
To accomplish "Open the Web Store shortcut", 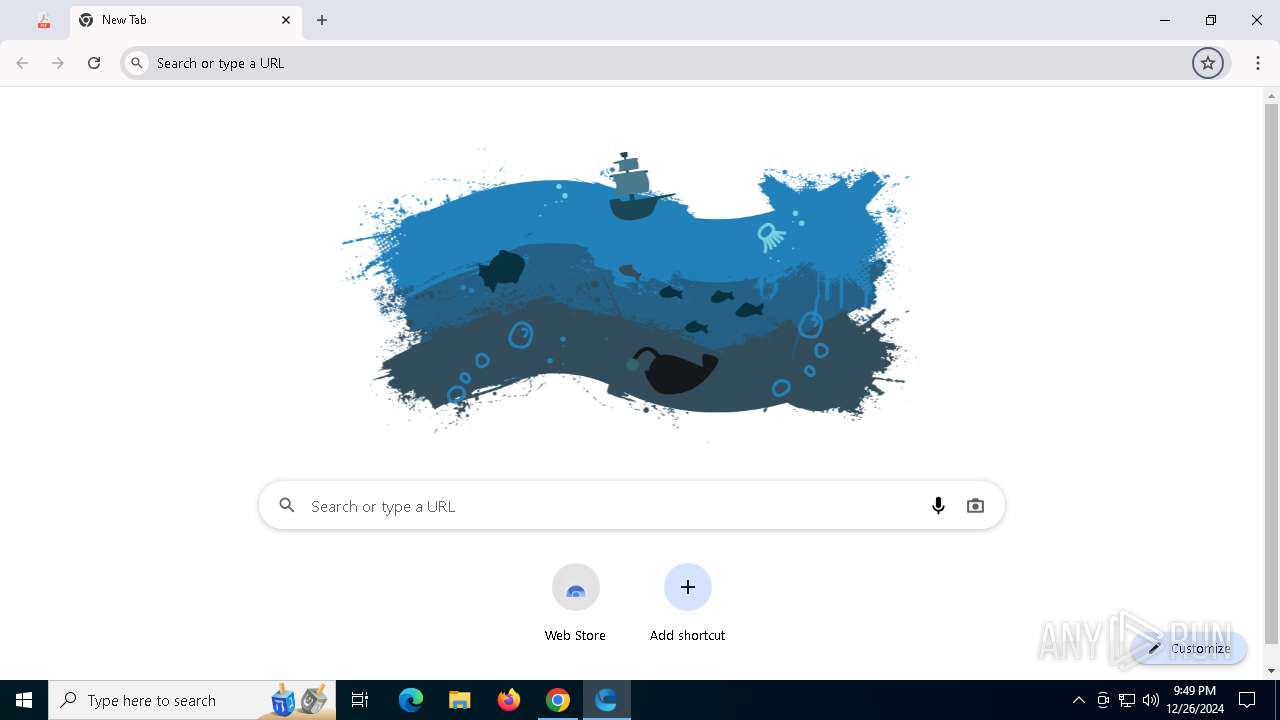I will click(x=575, y=602).
